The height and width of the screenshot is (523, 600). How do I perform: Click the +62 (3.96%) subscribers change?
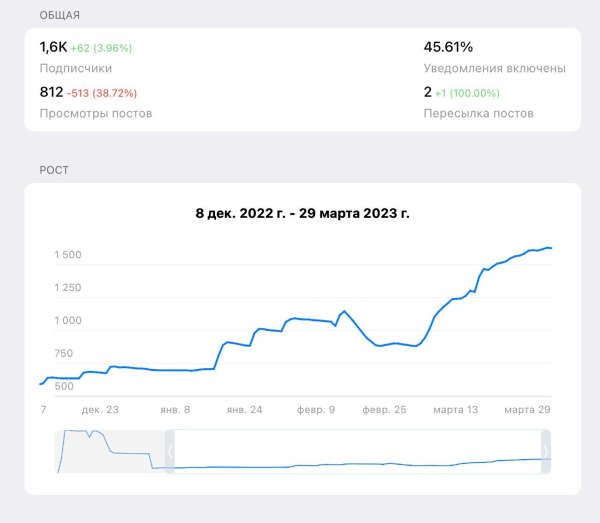101,48
